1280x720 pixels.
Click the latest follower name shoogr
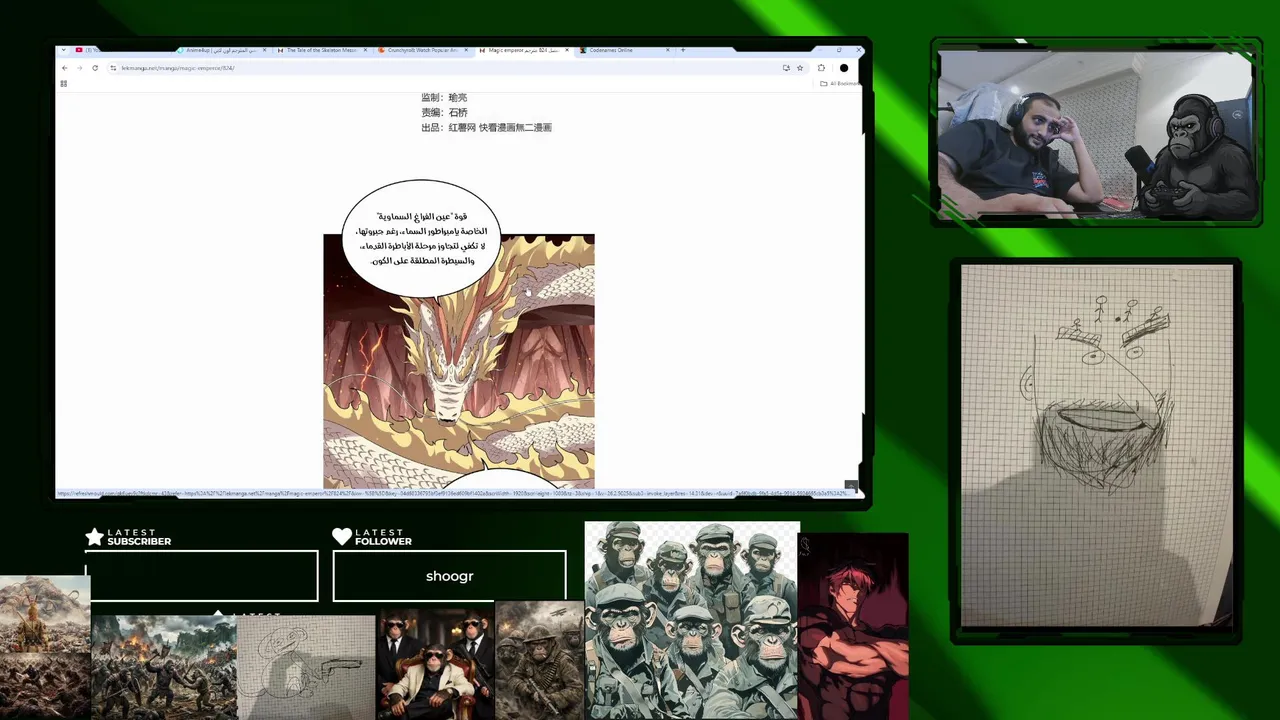coord(450,576)
